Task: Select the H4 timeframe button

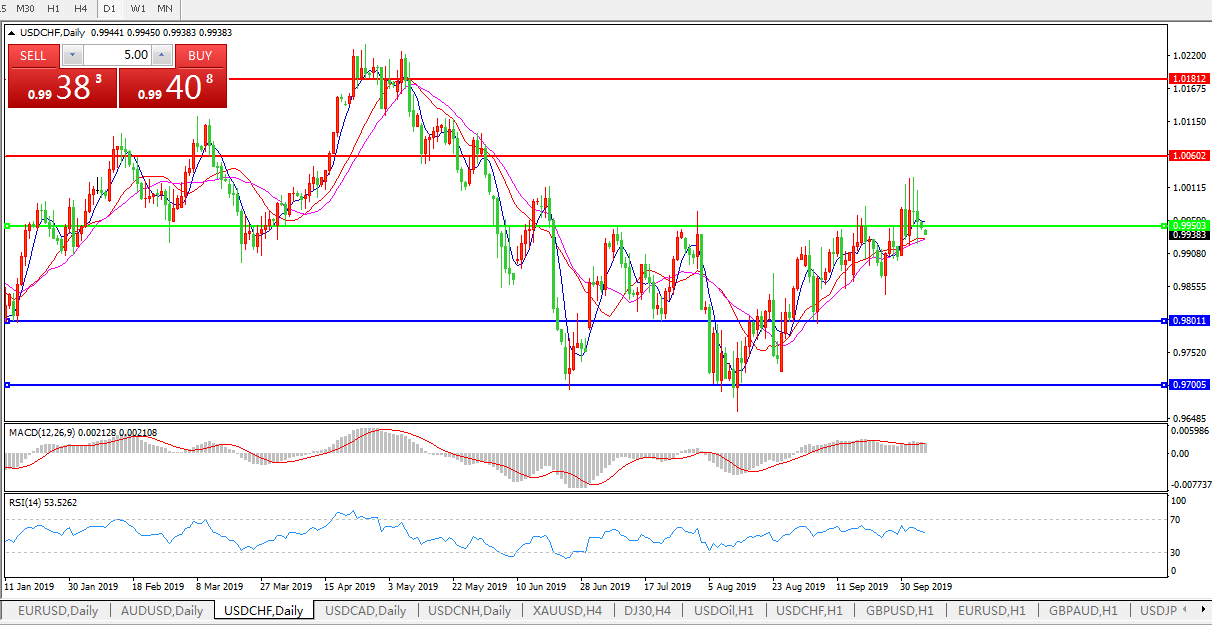Action: point(80,8)
